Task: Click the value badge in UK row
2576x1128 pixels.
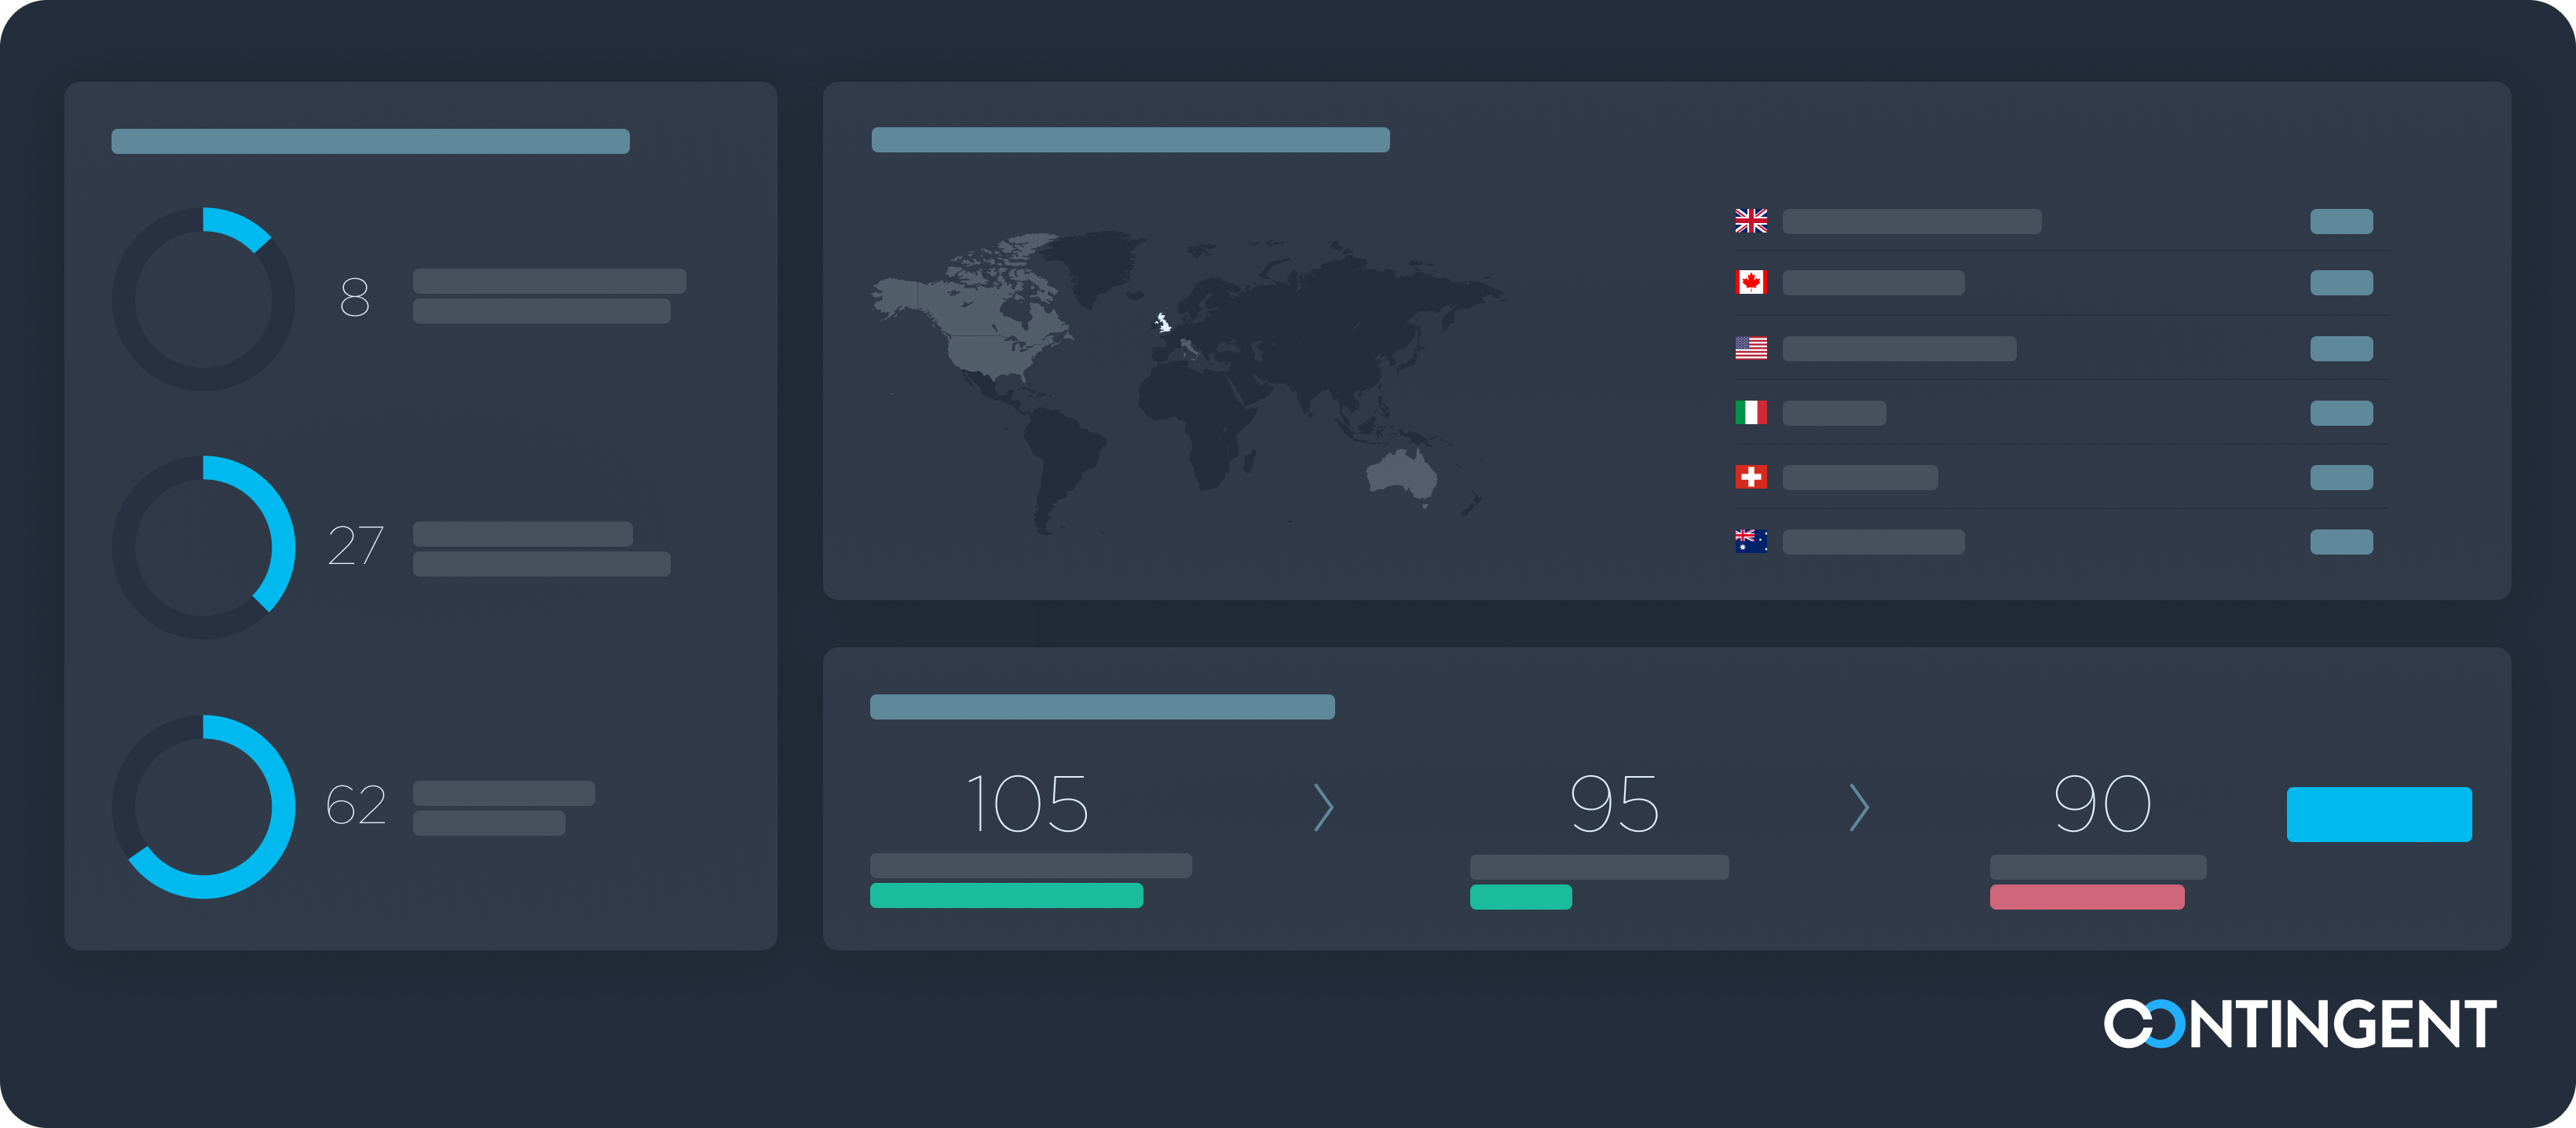Action: pos(2341,221)
